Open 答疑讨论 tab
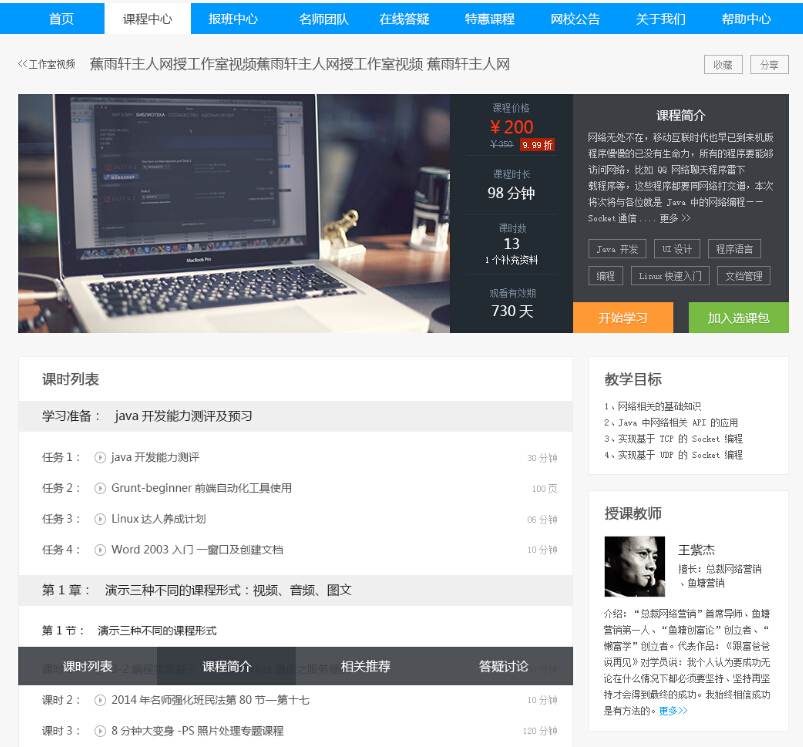The image size is (803, 747). (503, 666)
